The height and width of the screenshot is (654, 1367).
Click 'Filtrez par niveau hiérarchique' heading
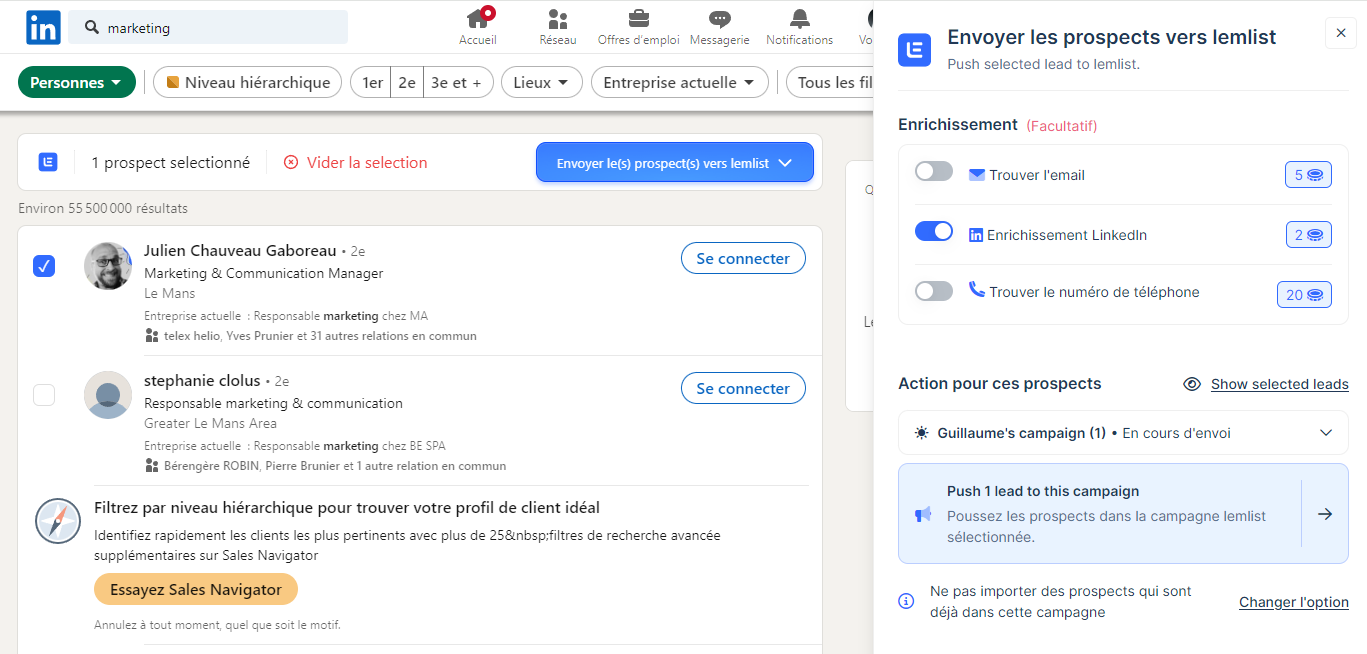tap(347, 508)
